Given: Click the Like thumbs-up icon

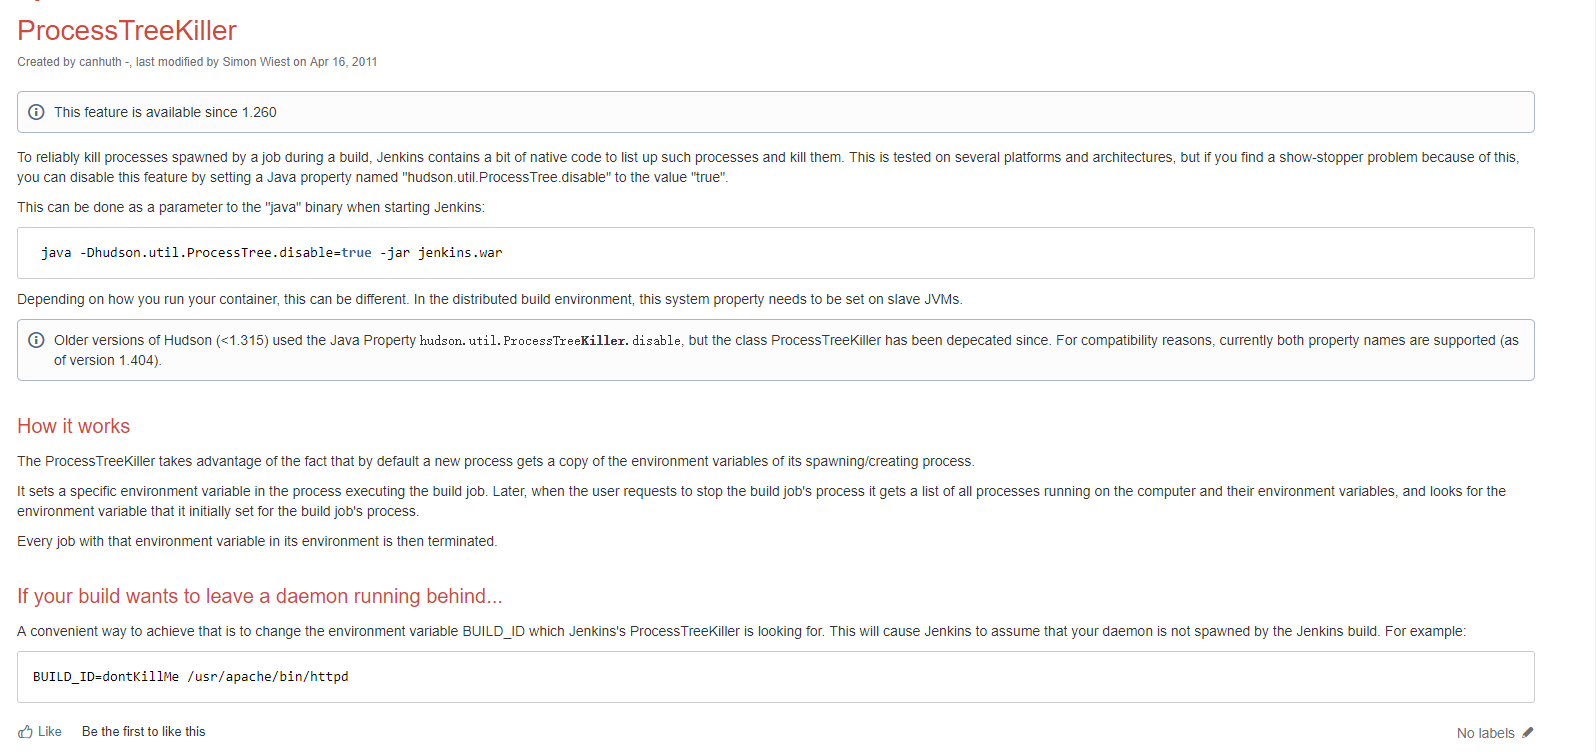Looking at the screenshot, I should click(x=25, y=732).
